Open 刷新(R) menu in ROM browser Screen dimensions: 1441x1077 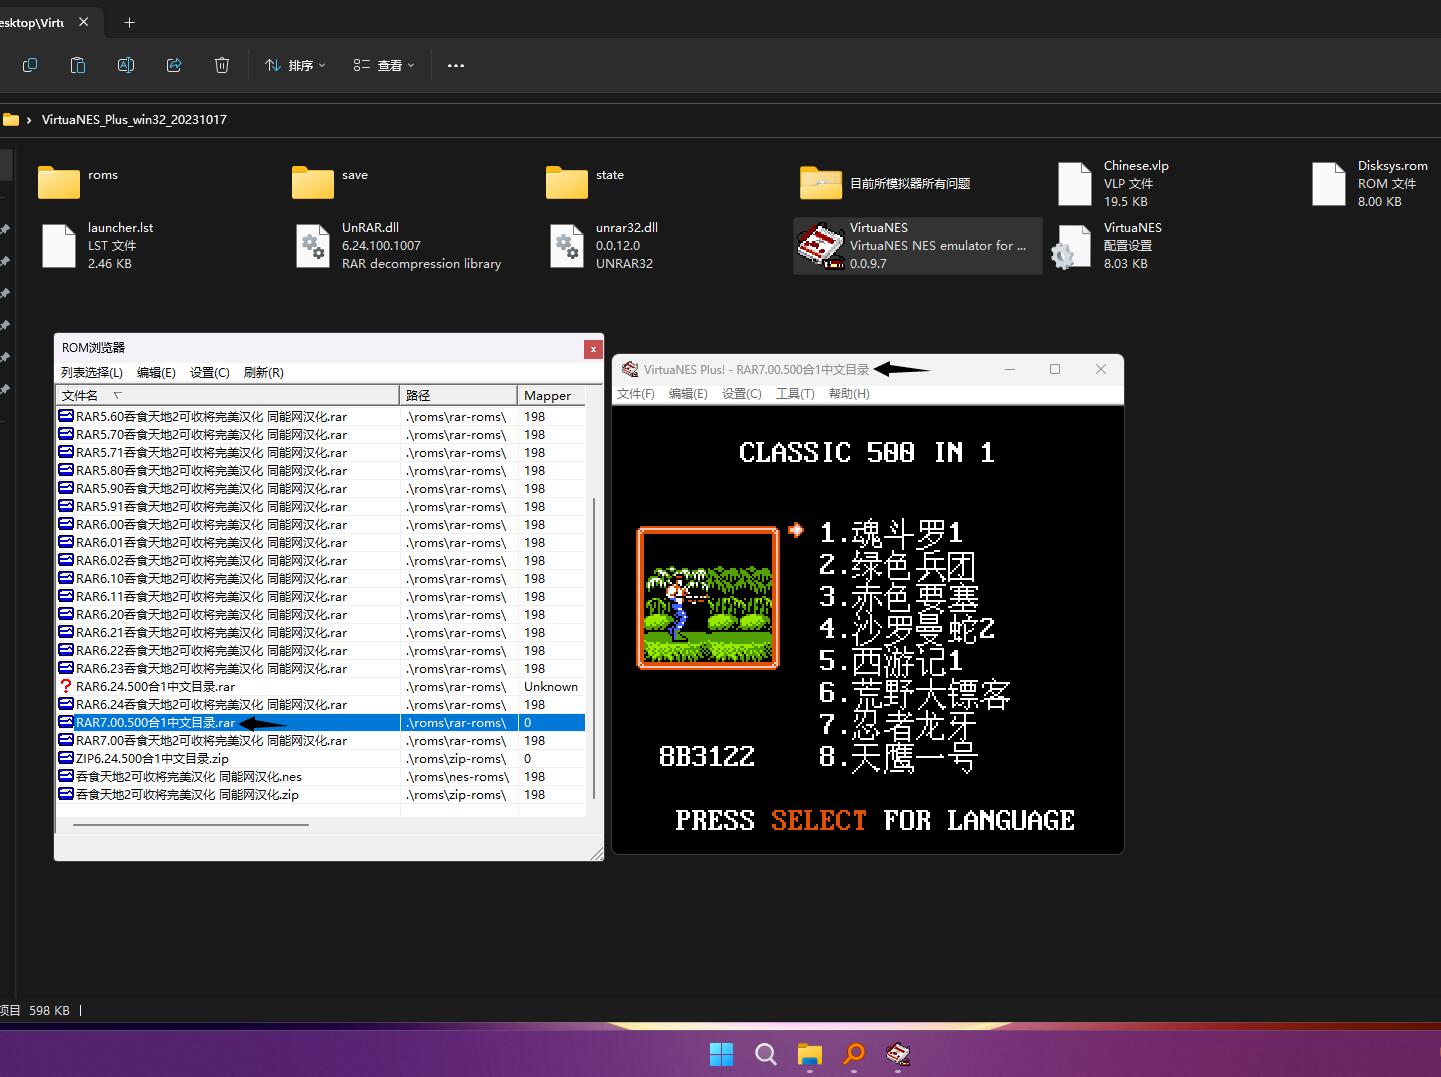click(264, 372)
